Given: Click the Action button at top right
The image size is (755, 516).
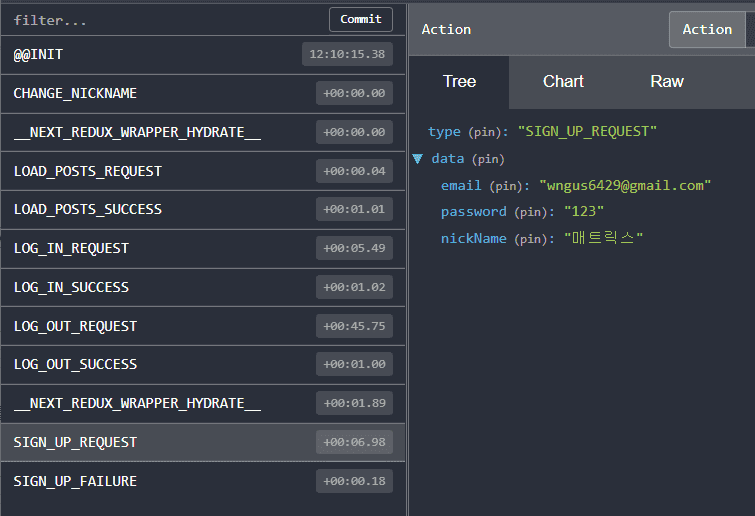Looking at the screenshot, I should pyautogui.click(x=707, y=30).
